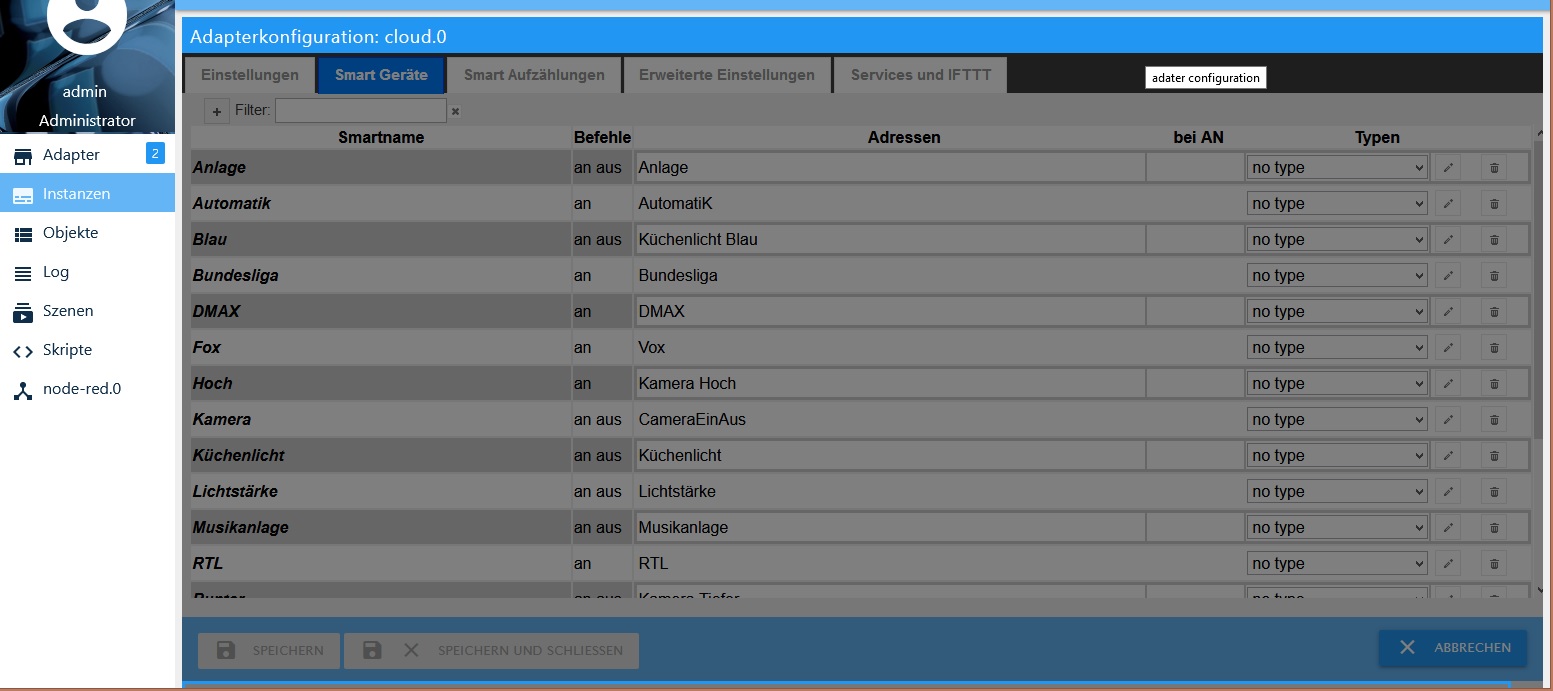Click pencil icon in DMAX row
Viewport: 1553px width, 691px height.
pyautogui.click(x=1447, y=312)
